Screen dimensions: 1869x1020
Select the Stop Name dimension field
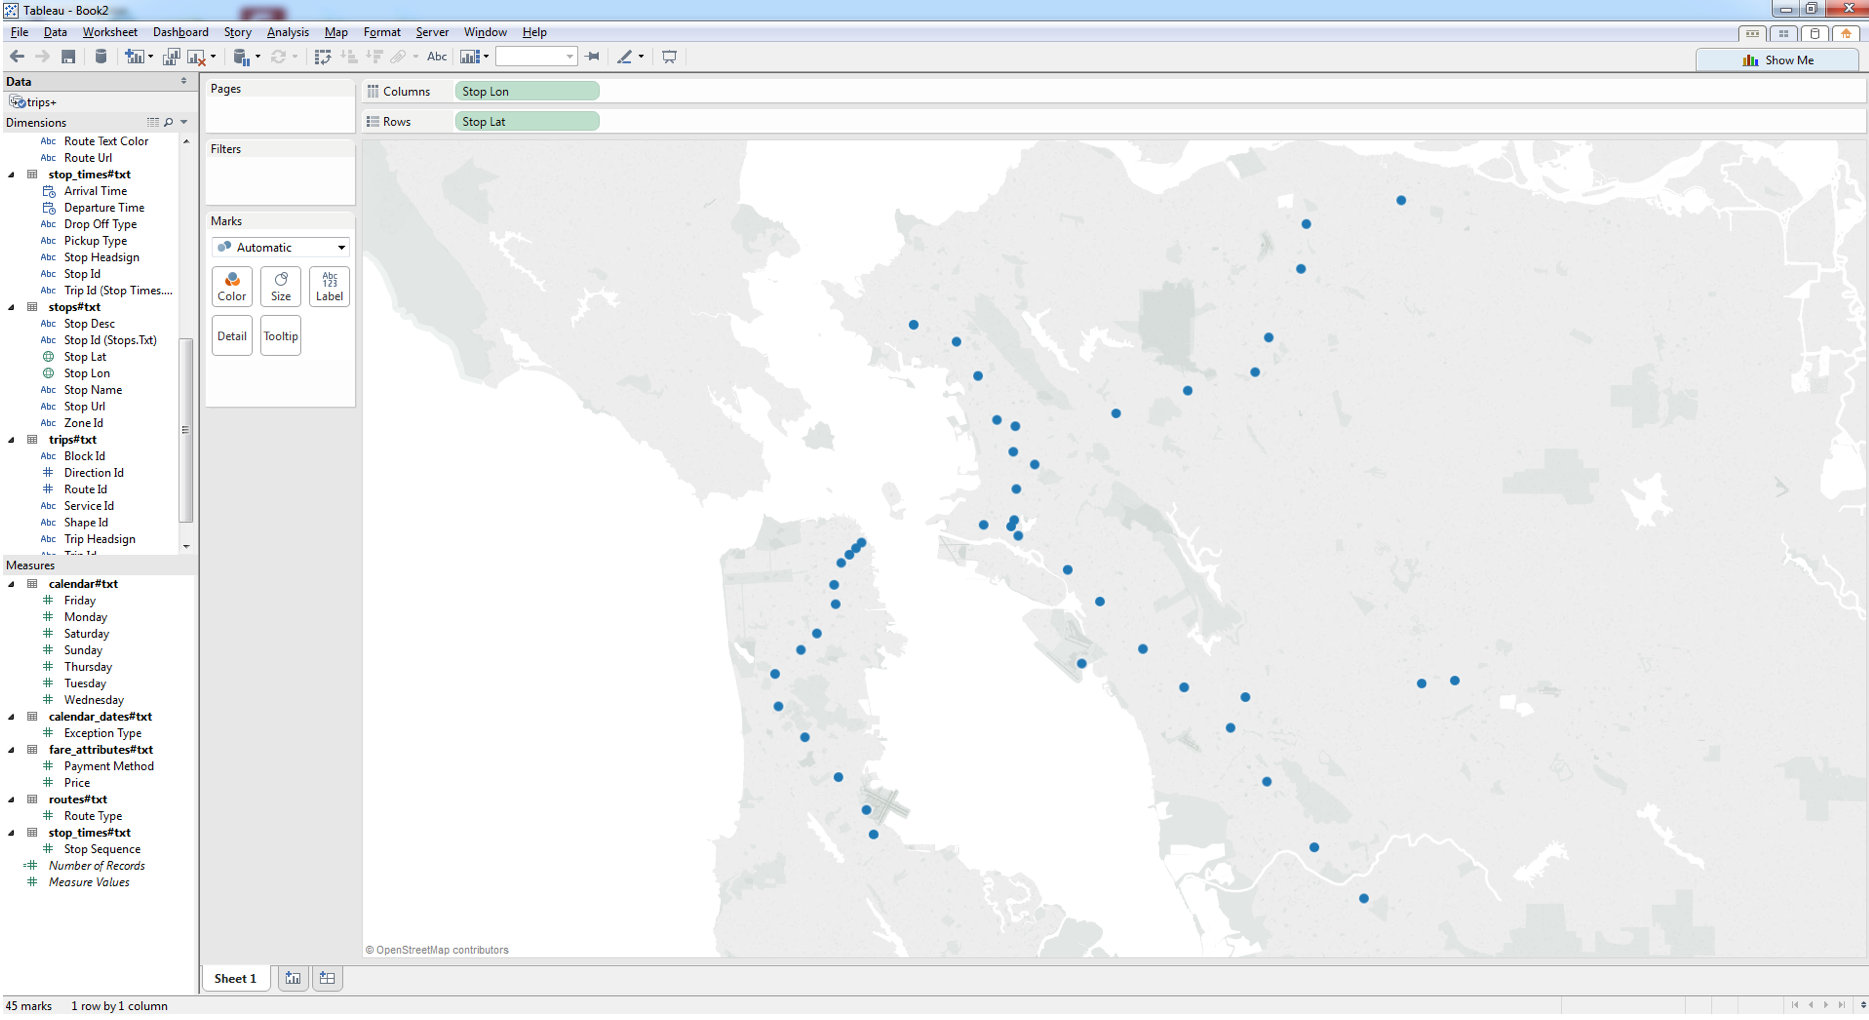click(x=93, y=390)
